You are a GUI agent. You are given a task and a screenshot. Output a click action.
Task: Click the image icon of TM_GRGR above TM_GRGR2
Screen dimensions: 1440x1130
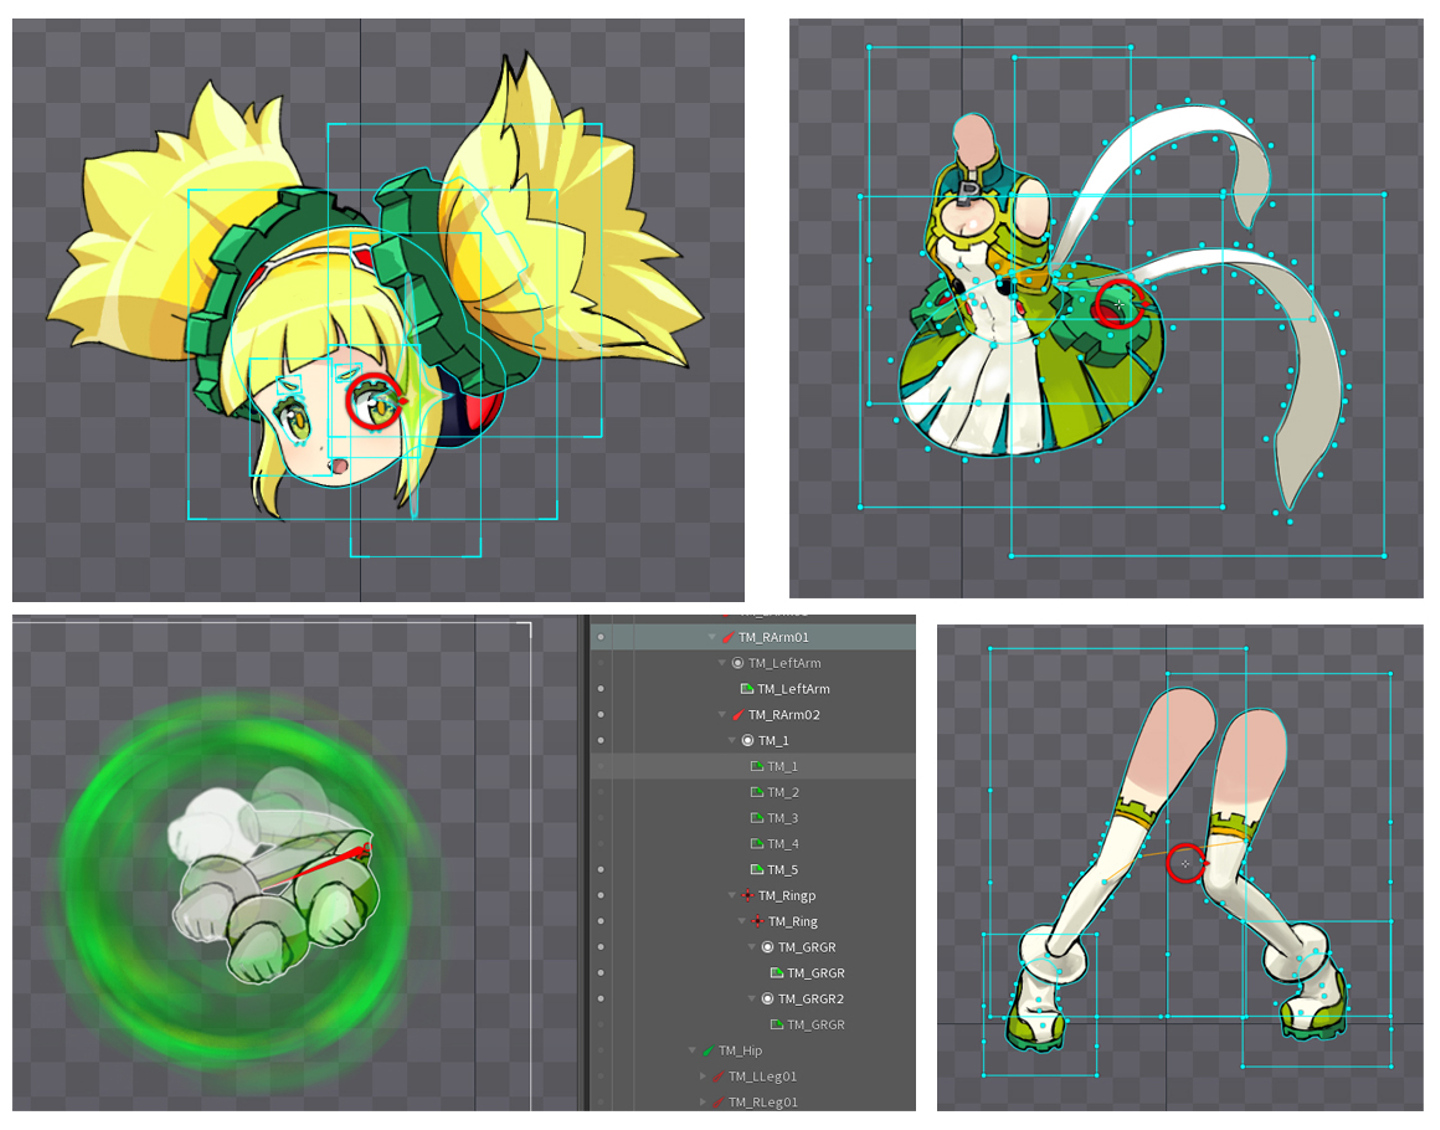[x=777, y=973]
